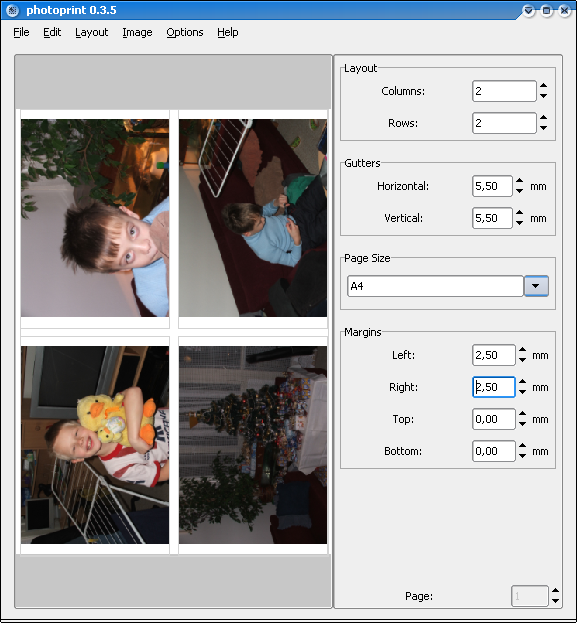Open the File menu
This screenshot has height=623, width=577.
coord(21,32)
